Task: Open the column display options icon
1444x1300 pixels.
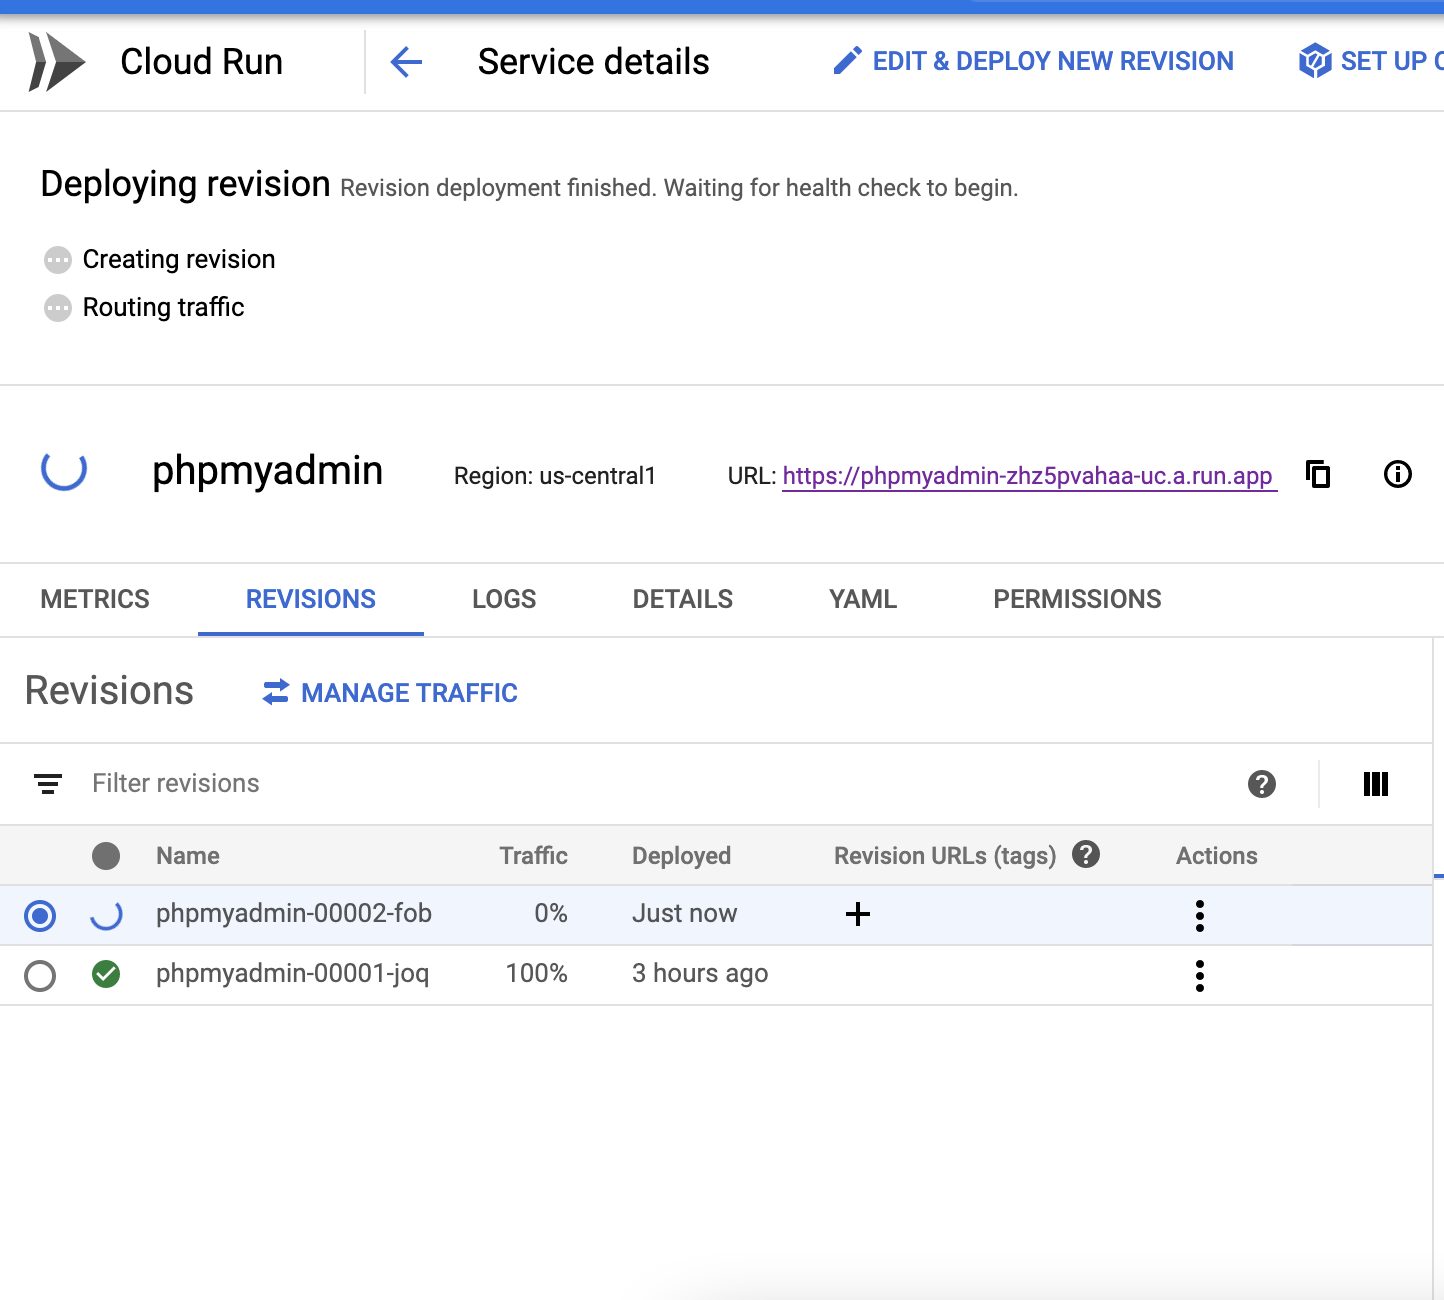Action: point(1376,784)
